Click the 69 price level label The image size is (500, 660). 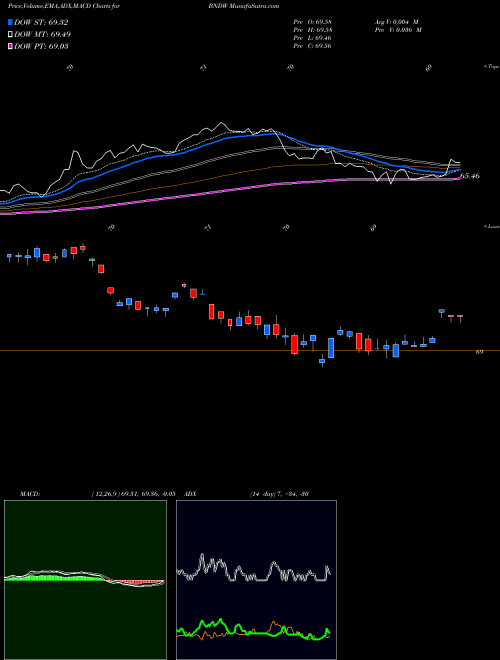click(479, 351)
